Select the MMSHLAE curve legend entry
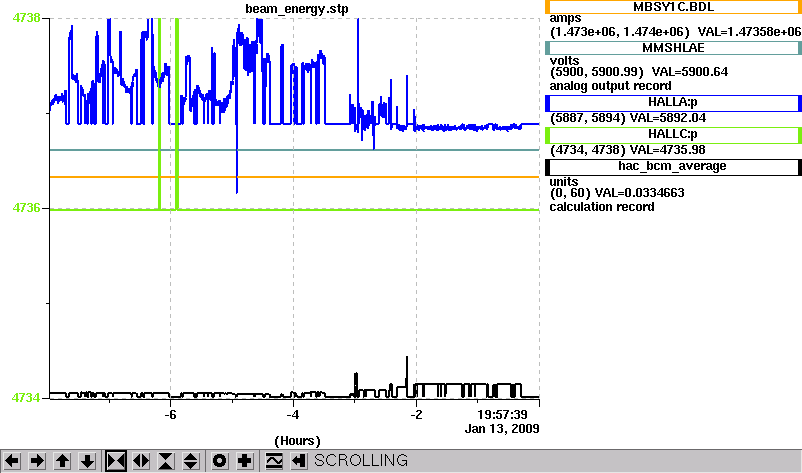The height and width of the screenshot is (473, 802). (673, 48)
